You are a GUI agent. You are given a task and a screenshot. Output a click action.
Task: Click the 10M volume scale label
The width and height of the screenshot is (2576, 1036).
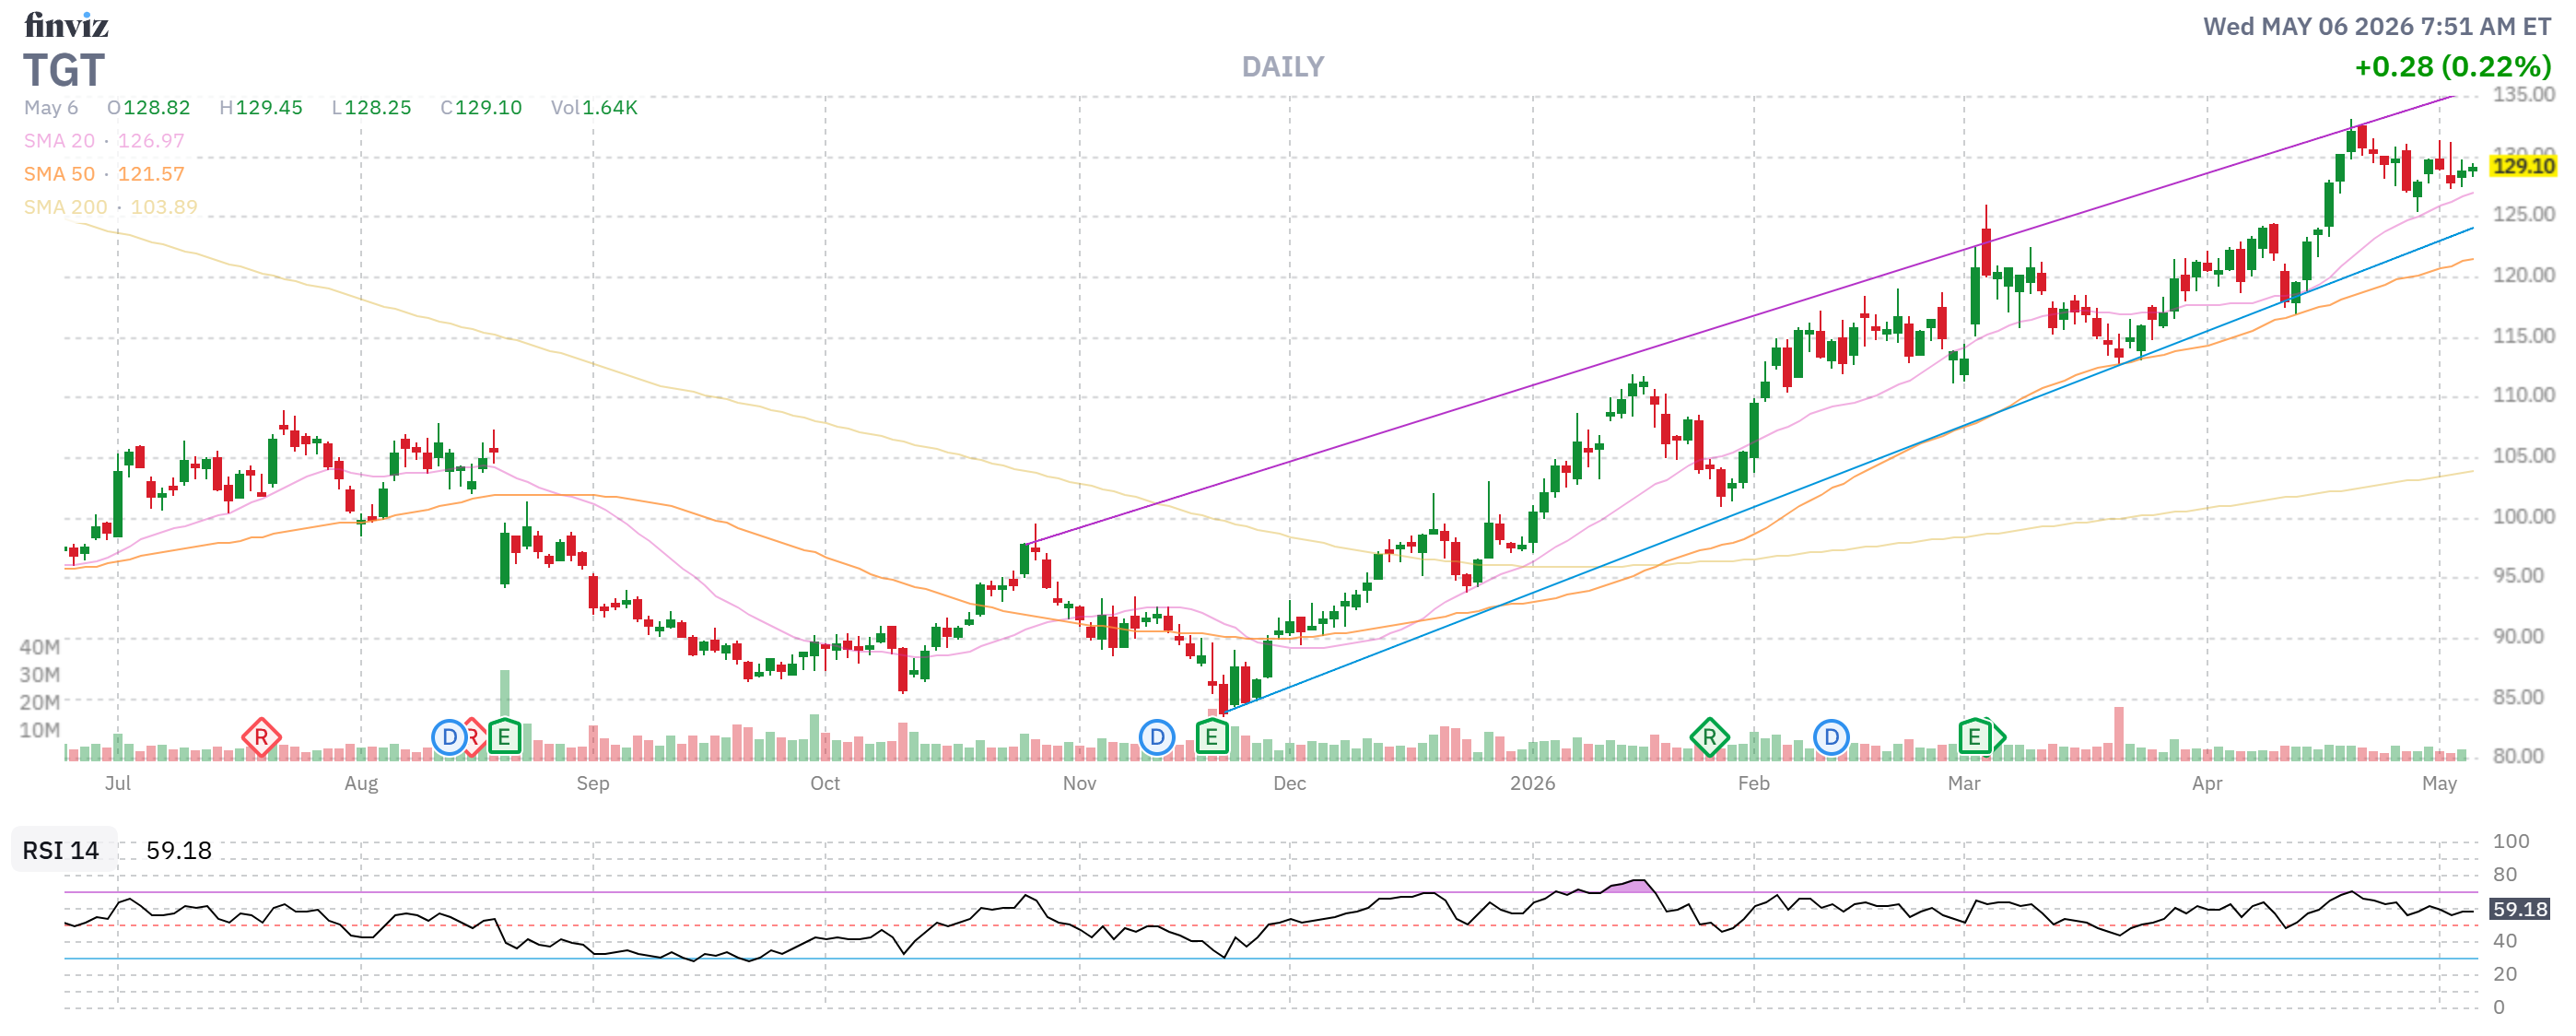coord(39,731)
